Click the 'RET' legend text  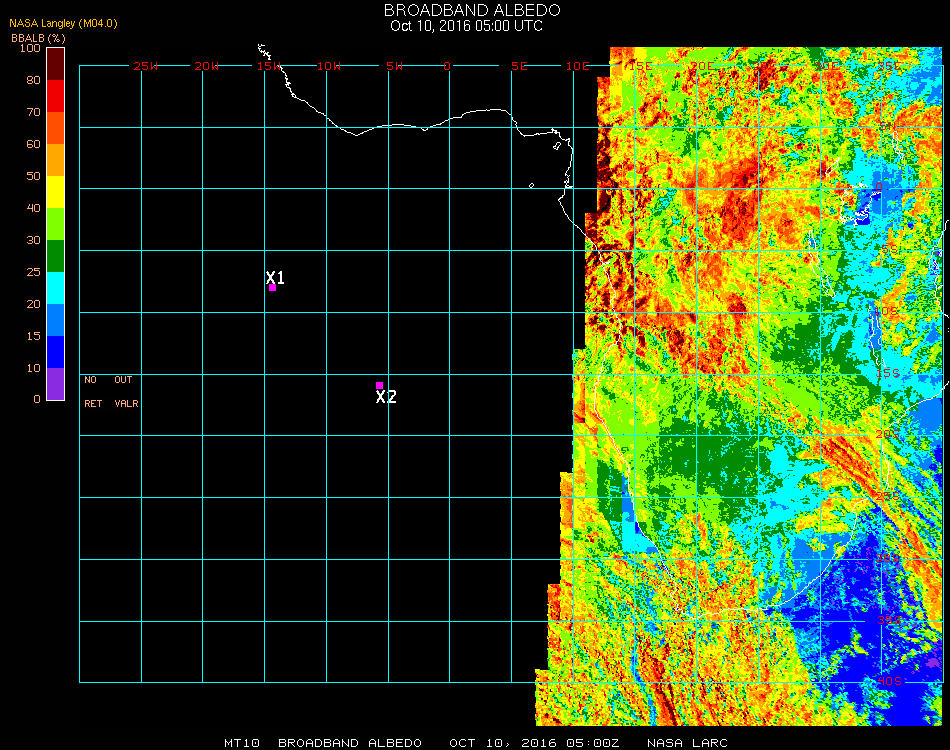pyautogui.click(x=93, y=403)
